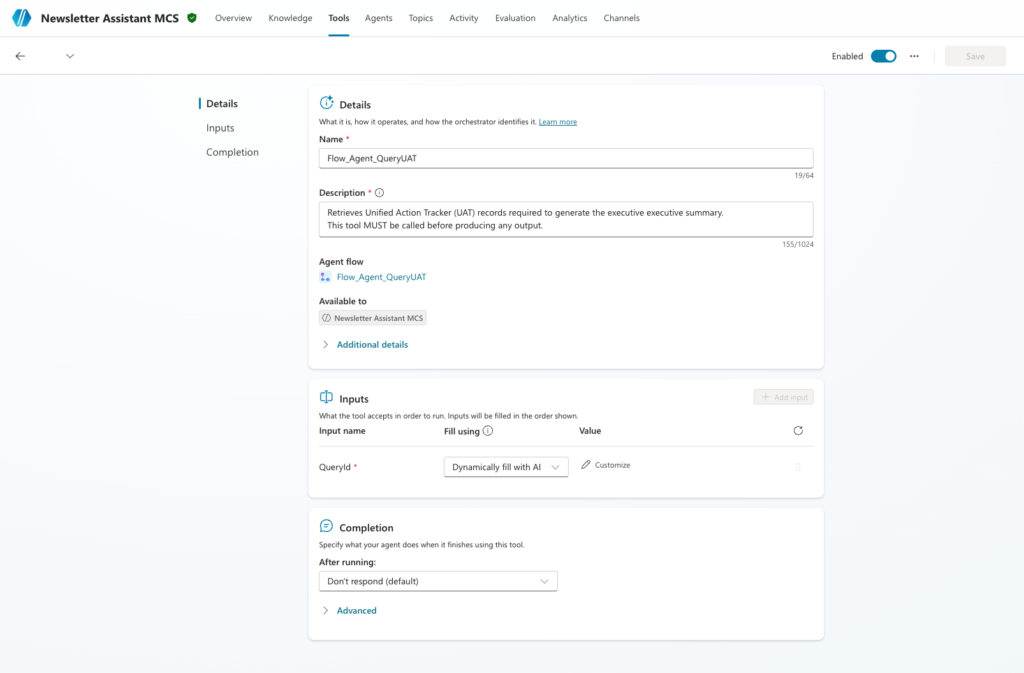Click into the Name input field
Viewport: 1024px width, 673px height.
click(566, 158)
